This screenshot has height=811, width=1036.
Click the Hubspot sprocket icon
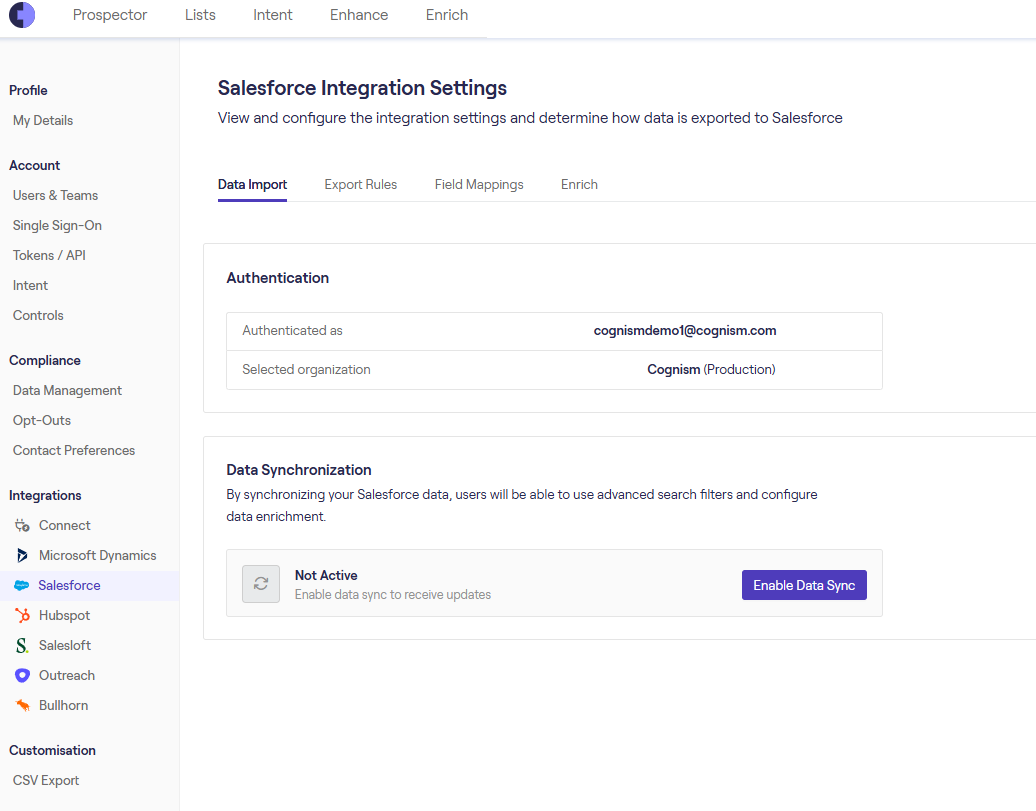[x=22, y=615]
